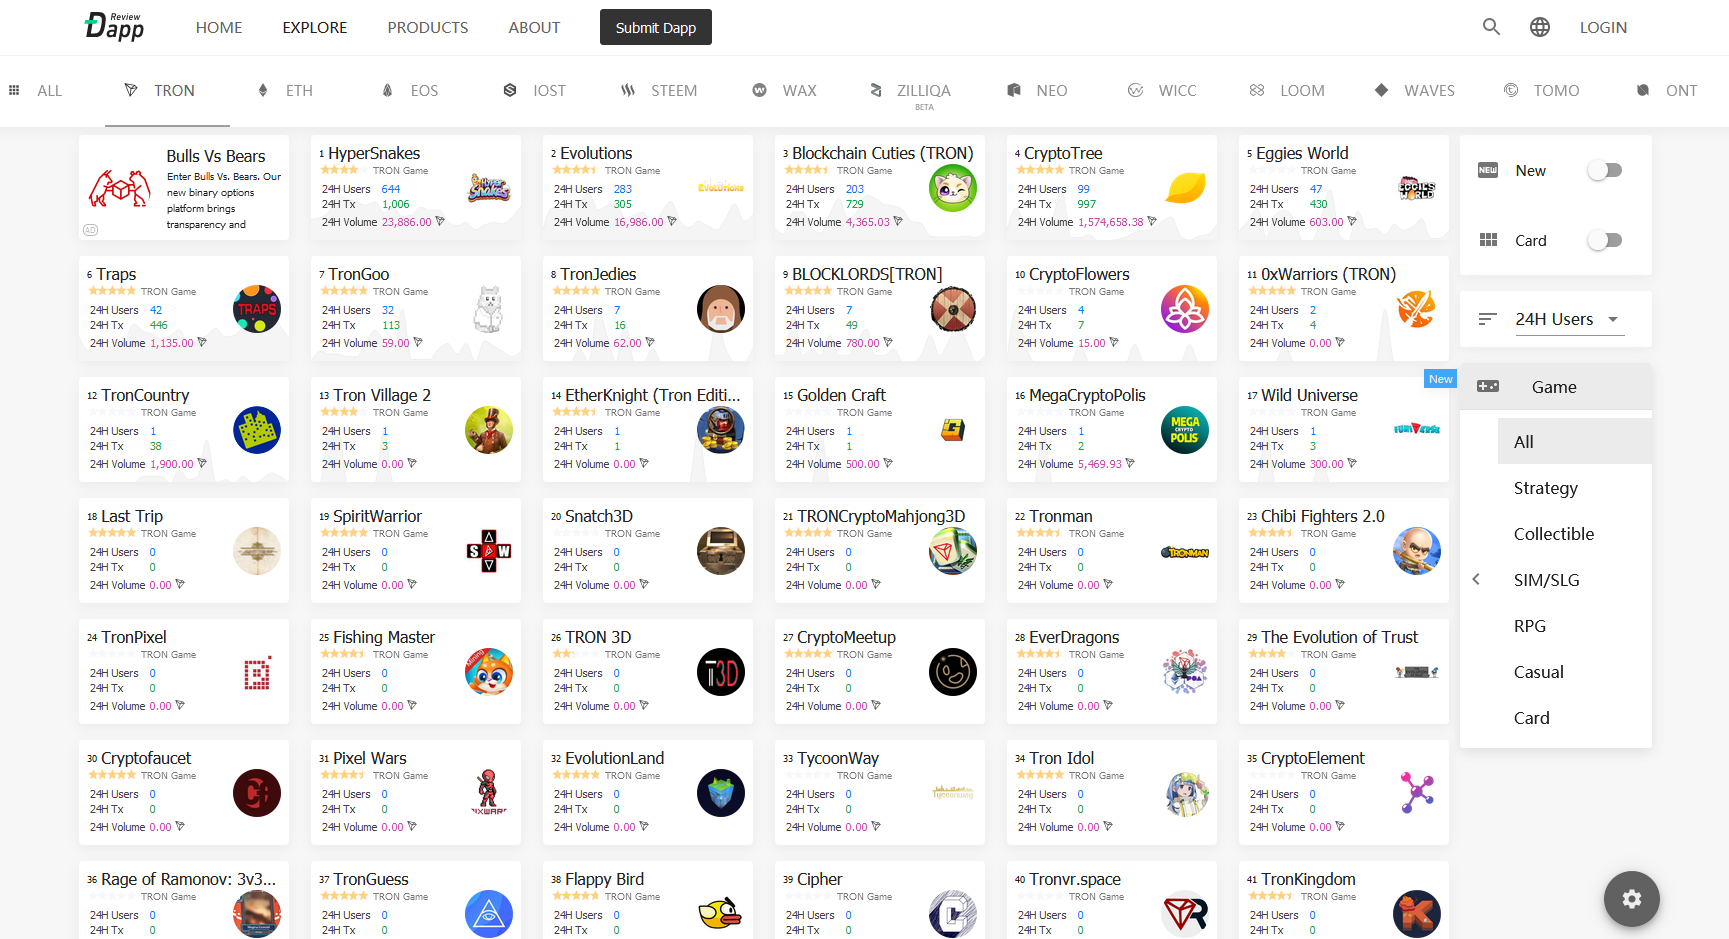Click the Fishing Master fox icon
Viewport: 1729px width, 939px height.
(489, 672)
